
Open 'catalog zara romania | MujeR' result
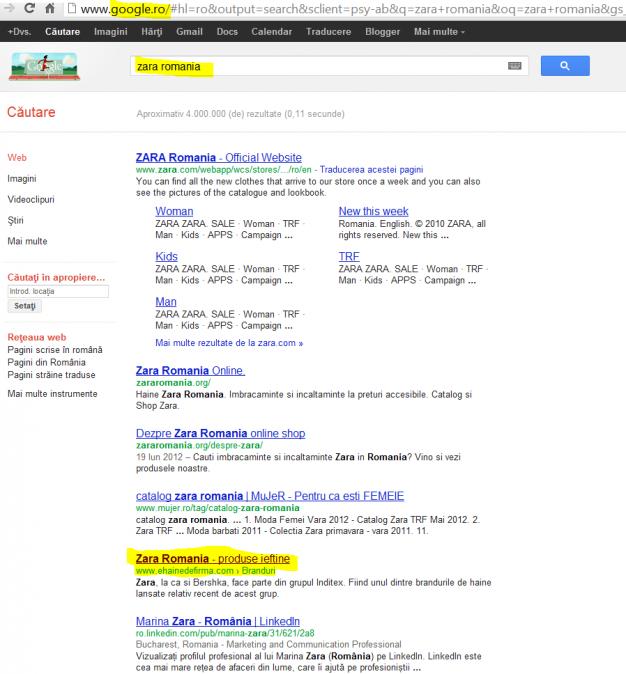(x=270, y=496)
